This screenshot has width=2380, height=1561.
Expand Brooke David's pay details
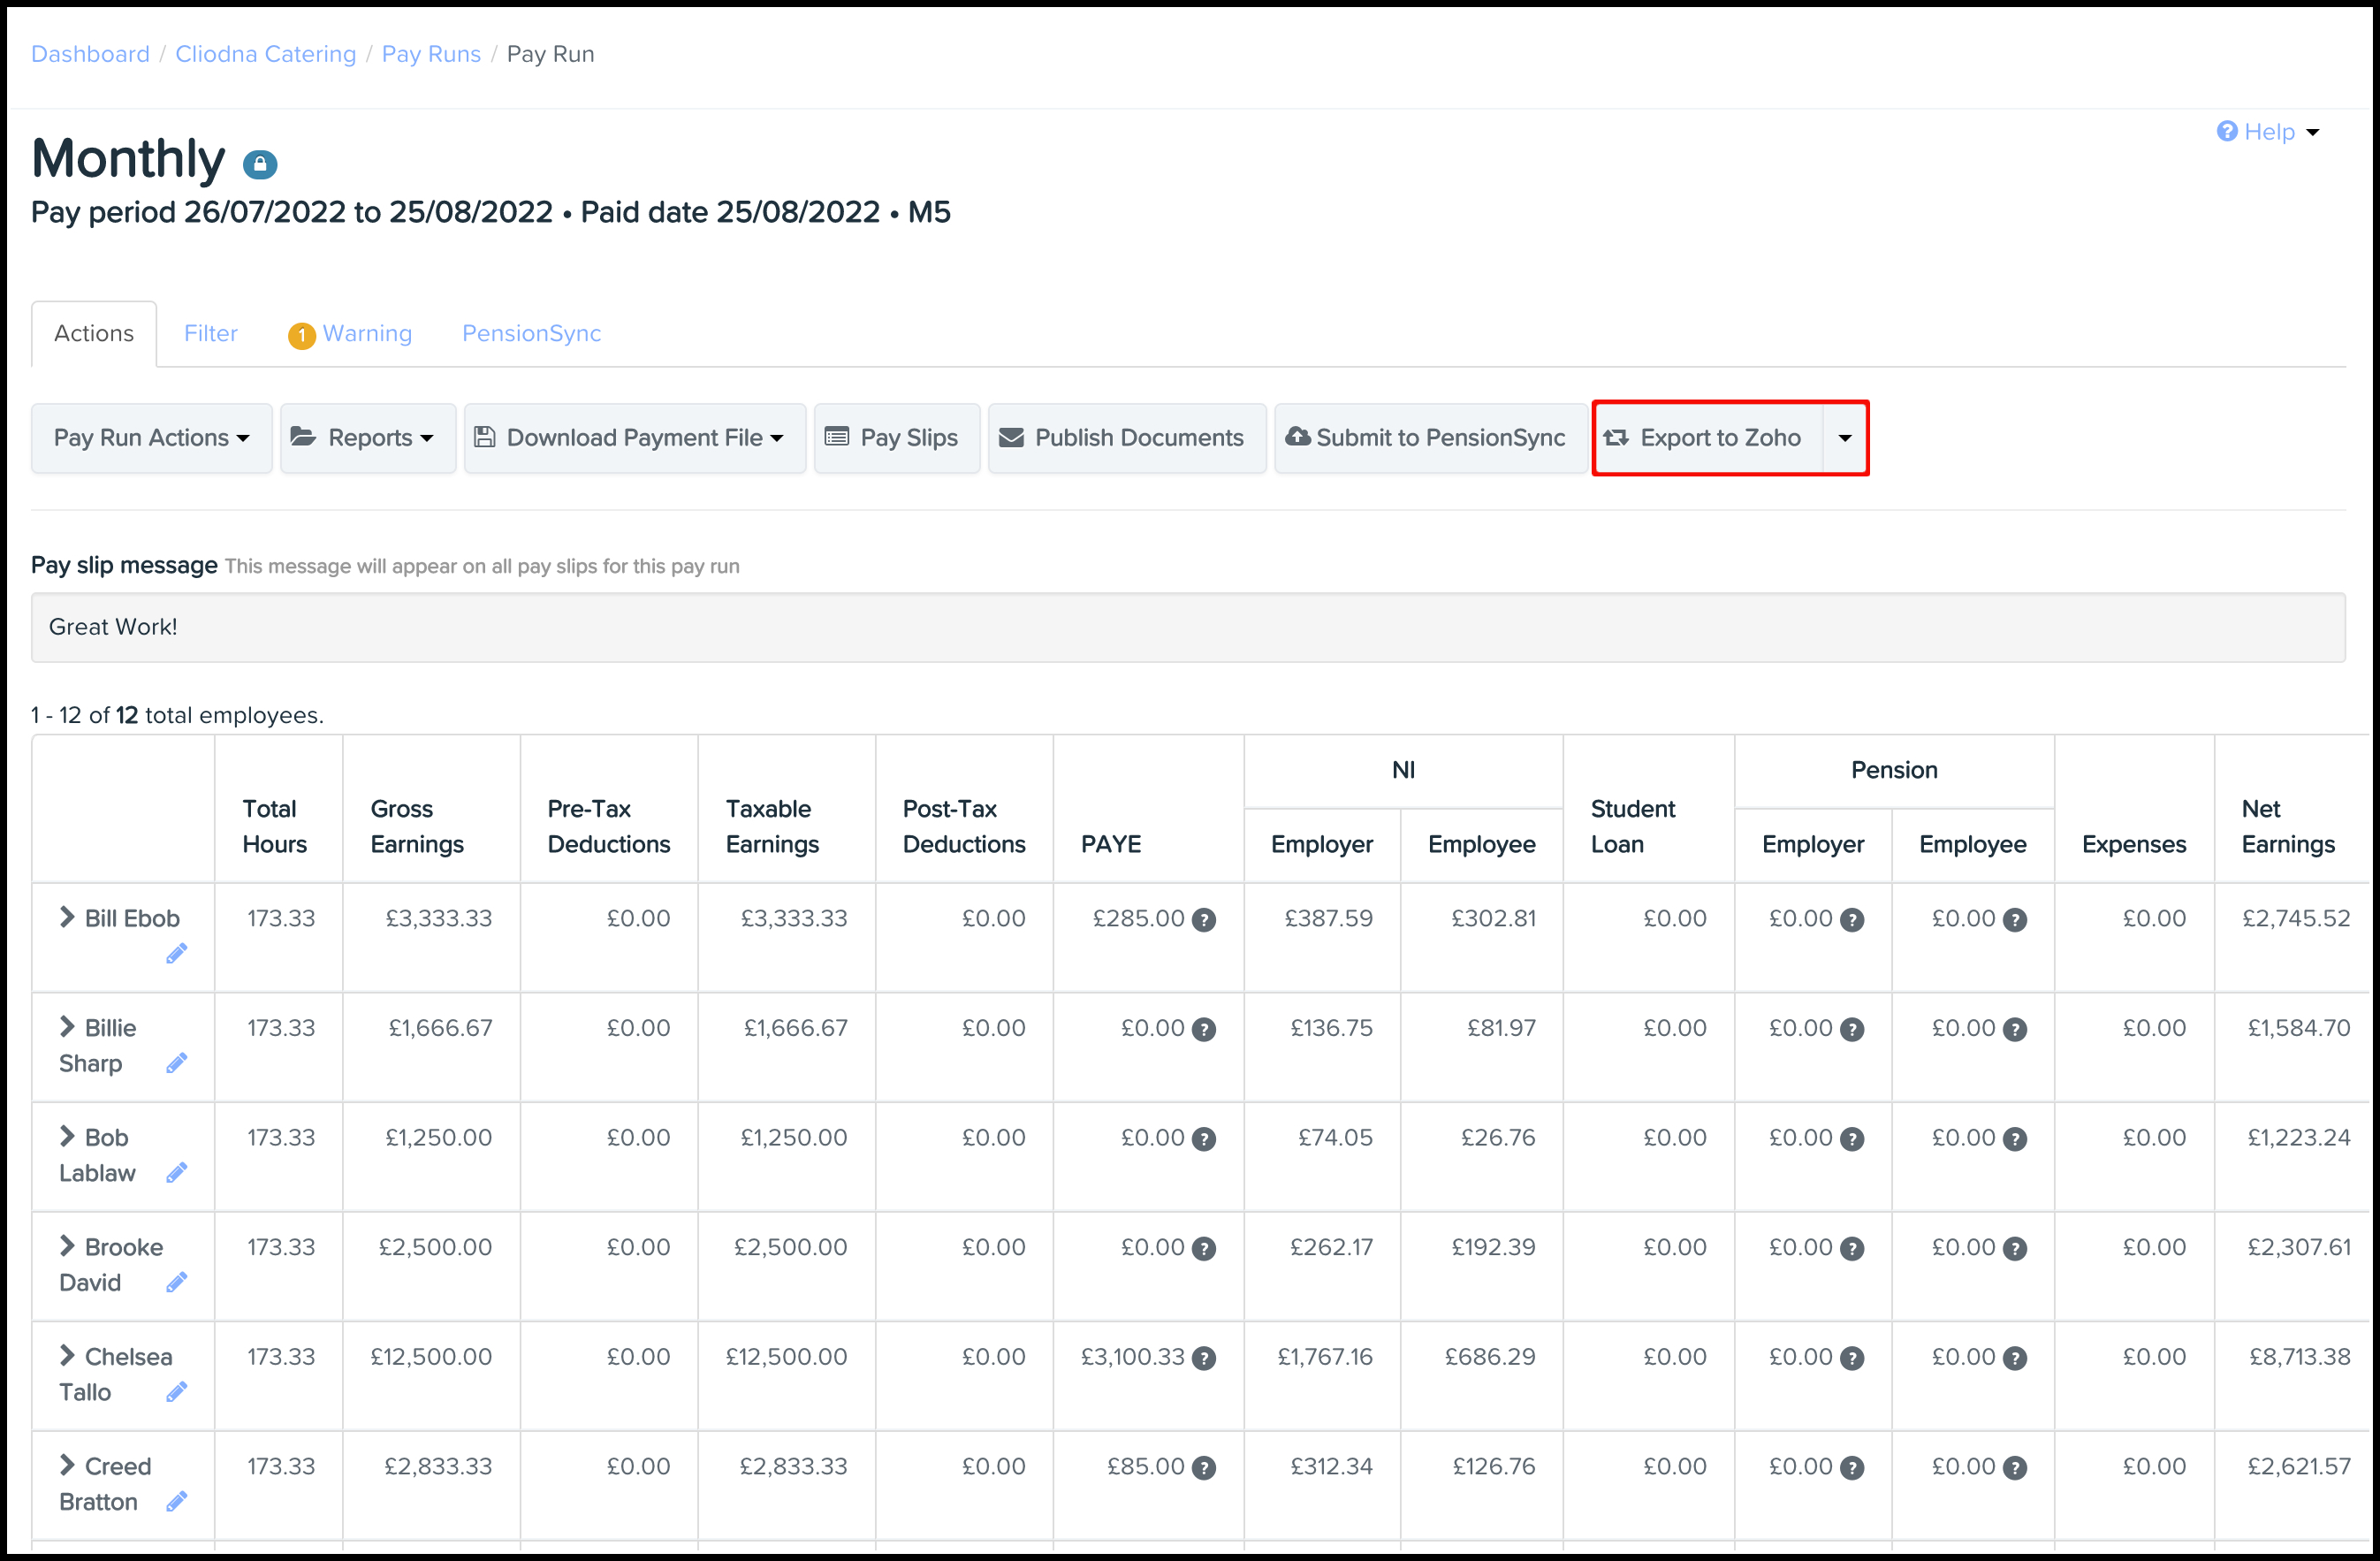point(67,1246)
